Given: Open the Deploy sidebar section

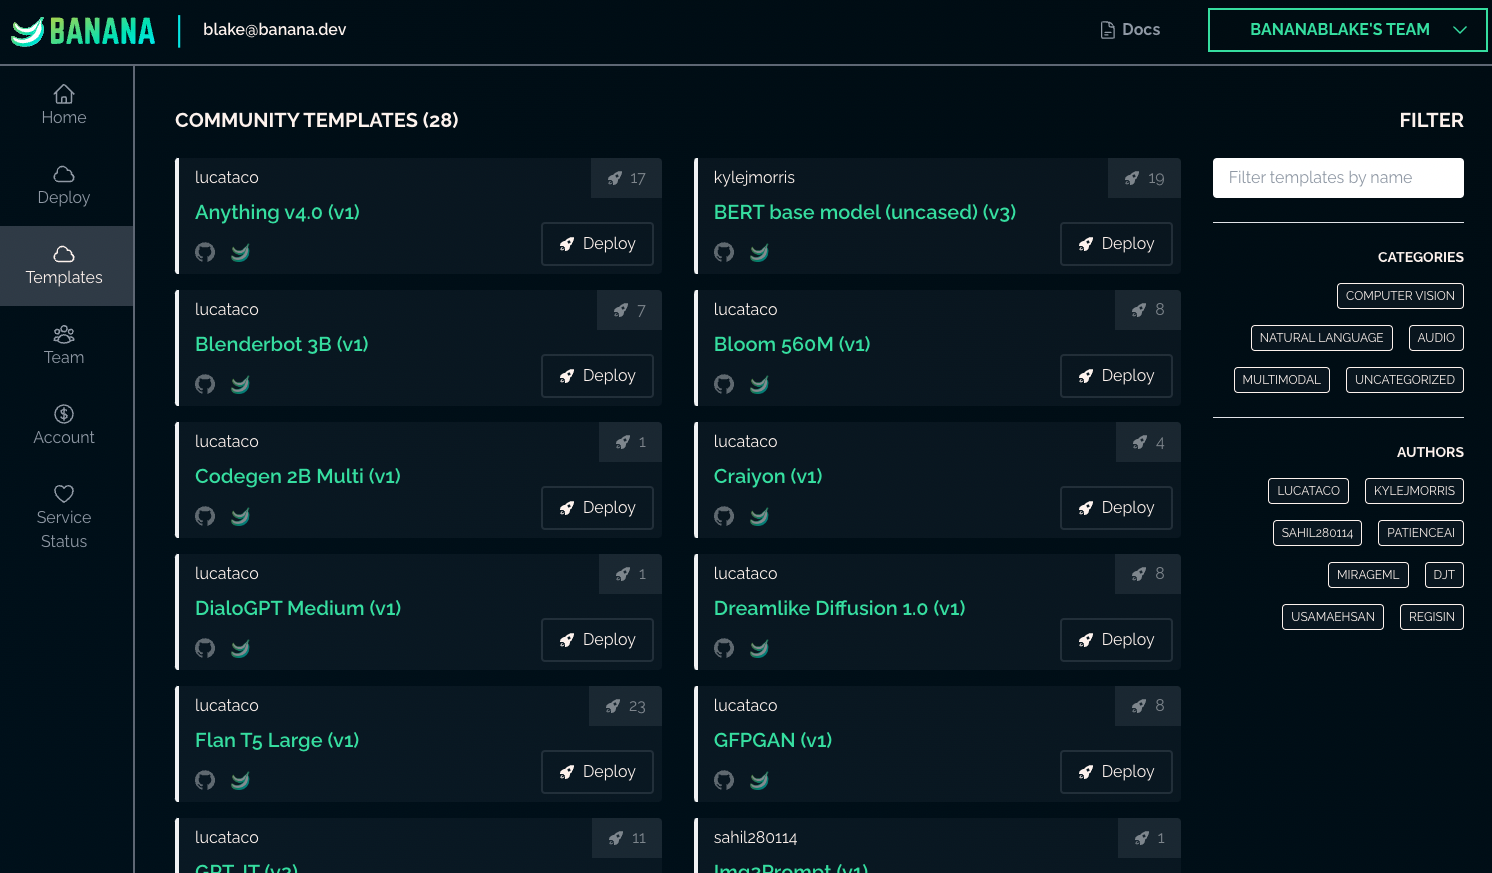Looking at the screenshot, I should coord(64,185).
